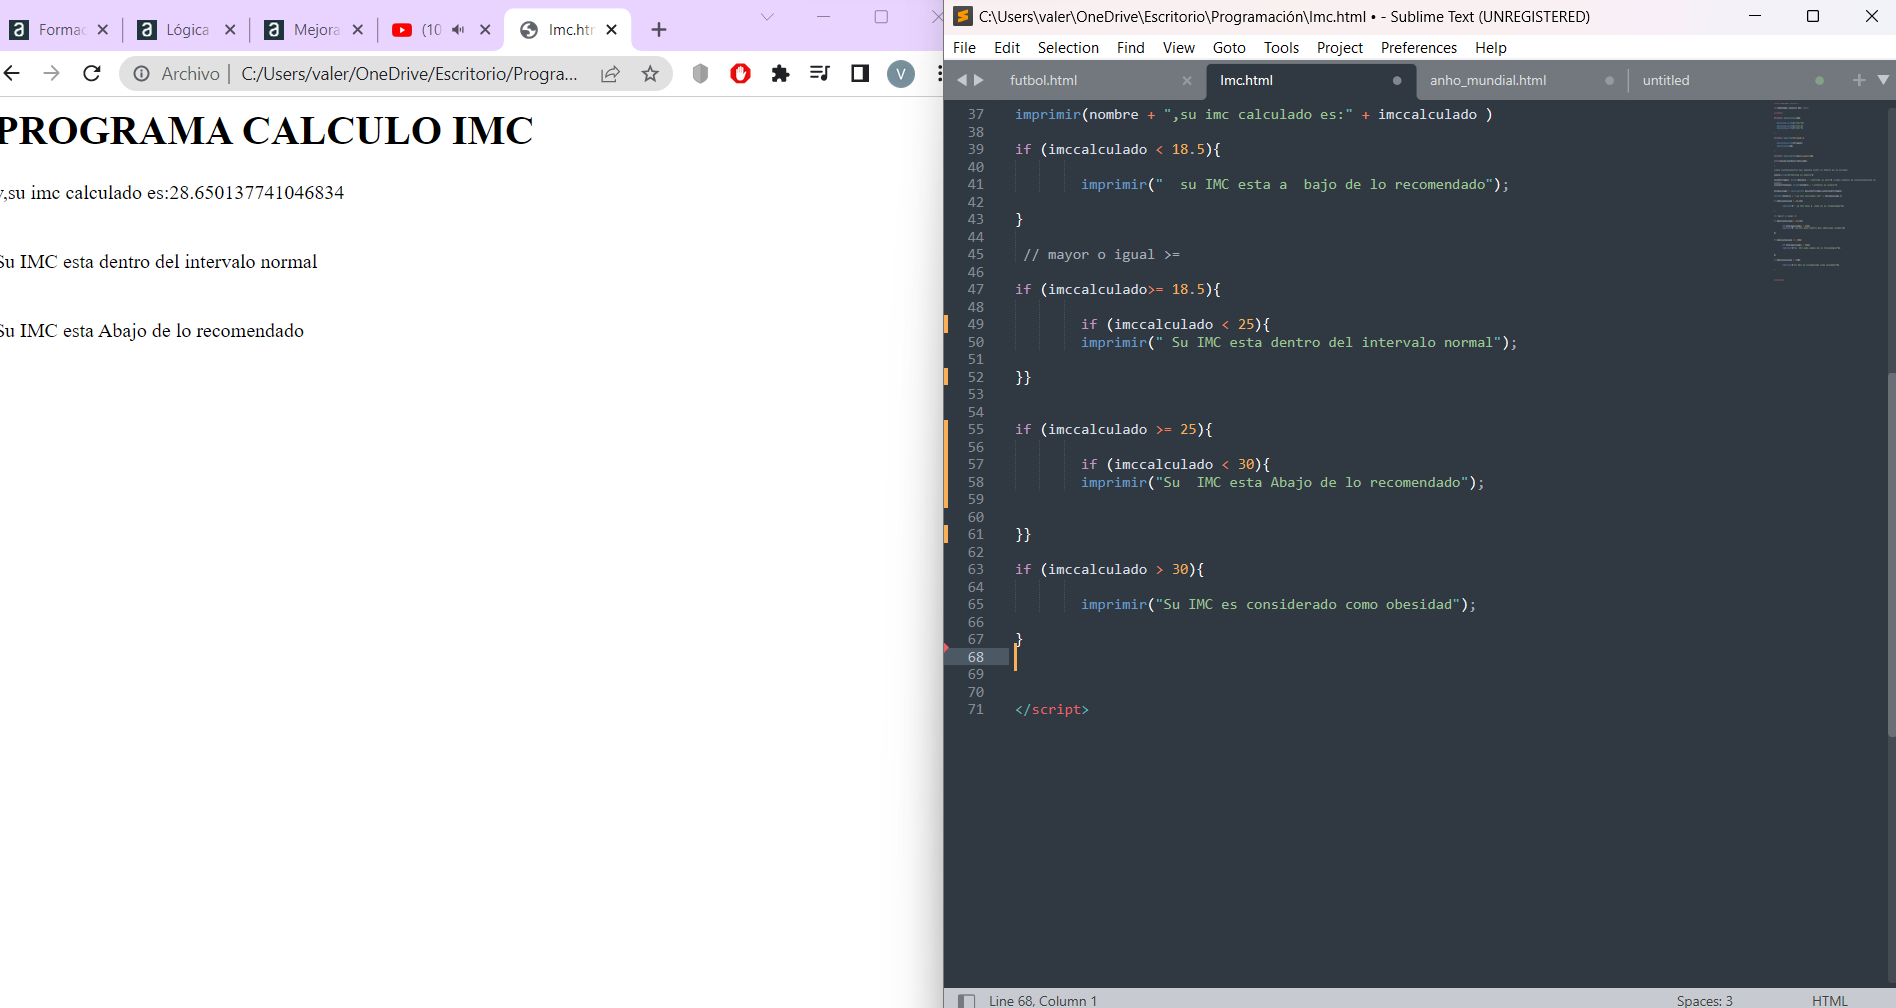Click unsaved dot on Imc.html tab
1896x1008 pixels.
click(x=1397, y=80)
